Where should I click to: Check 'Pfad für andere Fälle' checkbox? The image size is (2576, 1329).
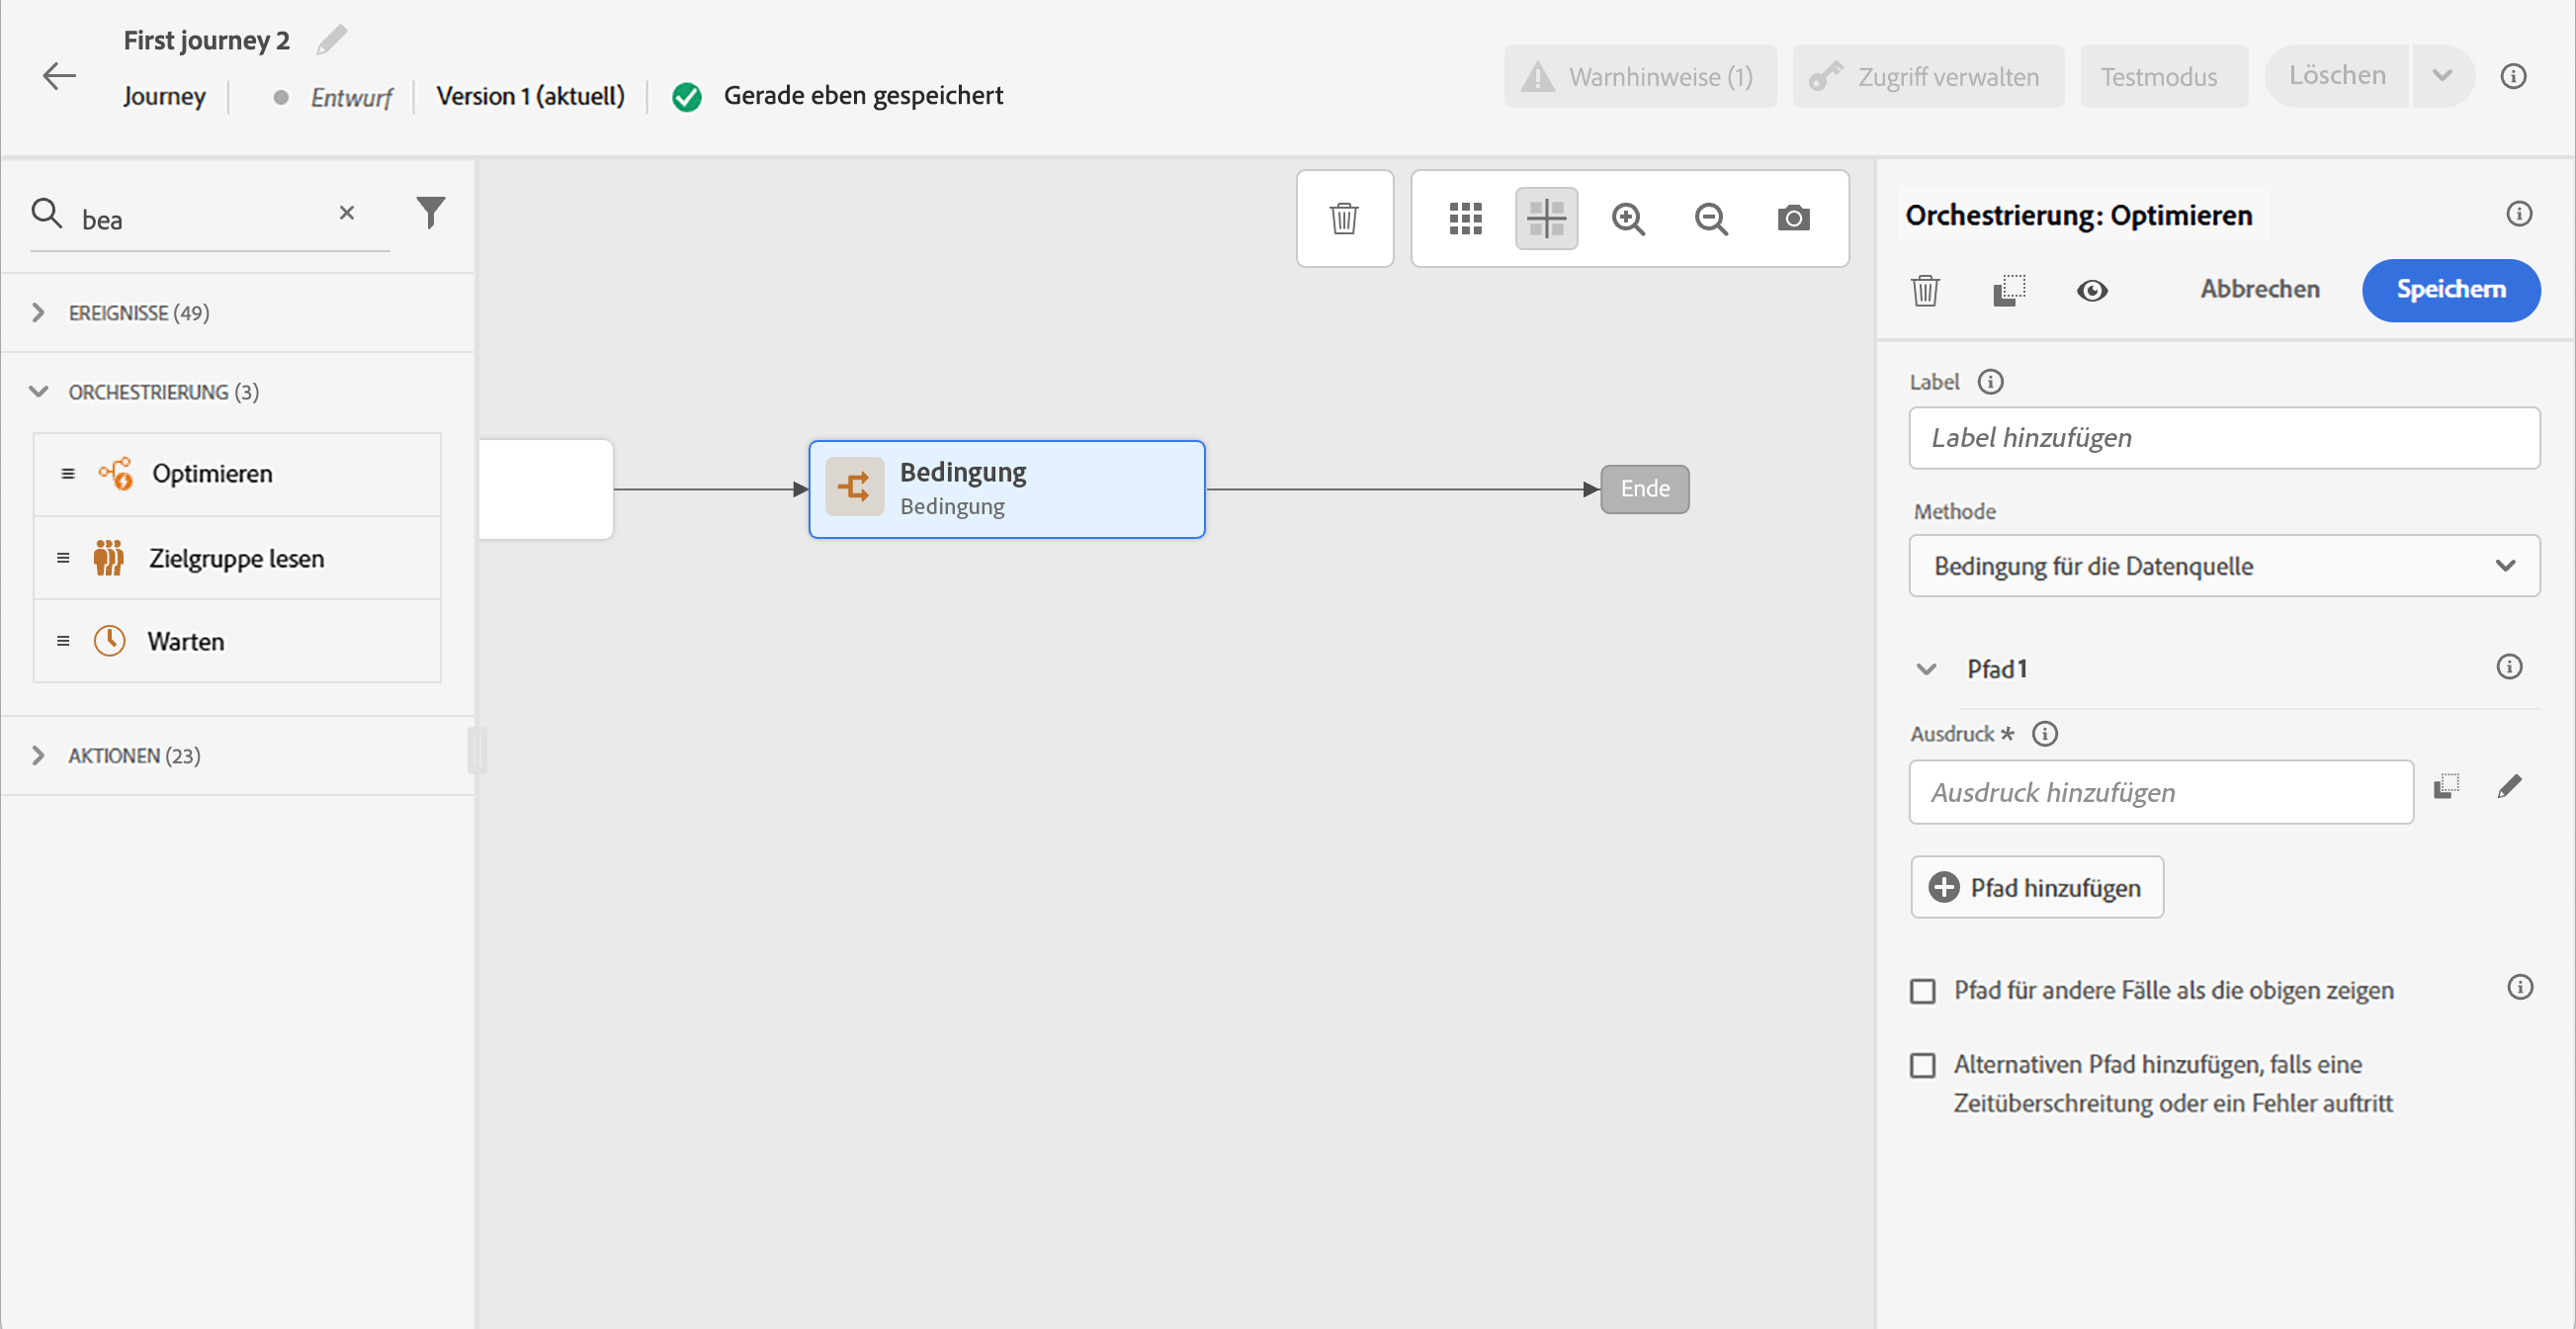(x=1922, y=991)
